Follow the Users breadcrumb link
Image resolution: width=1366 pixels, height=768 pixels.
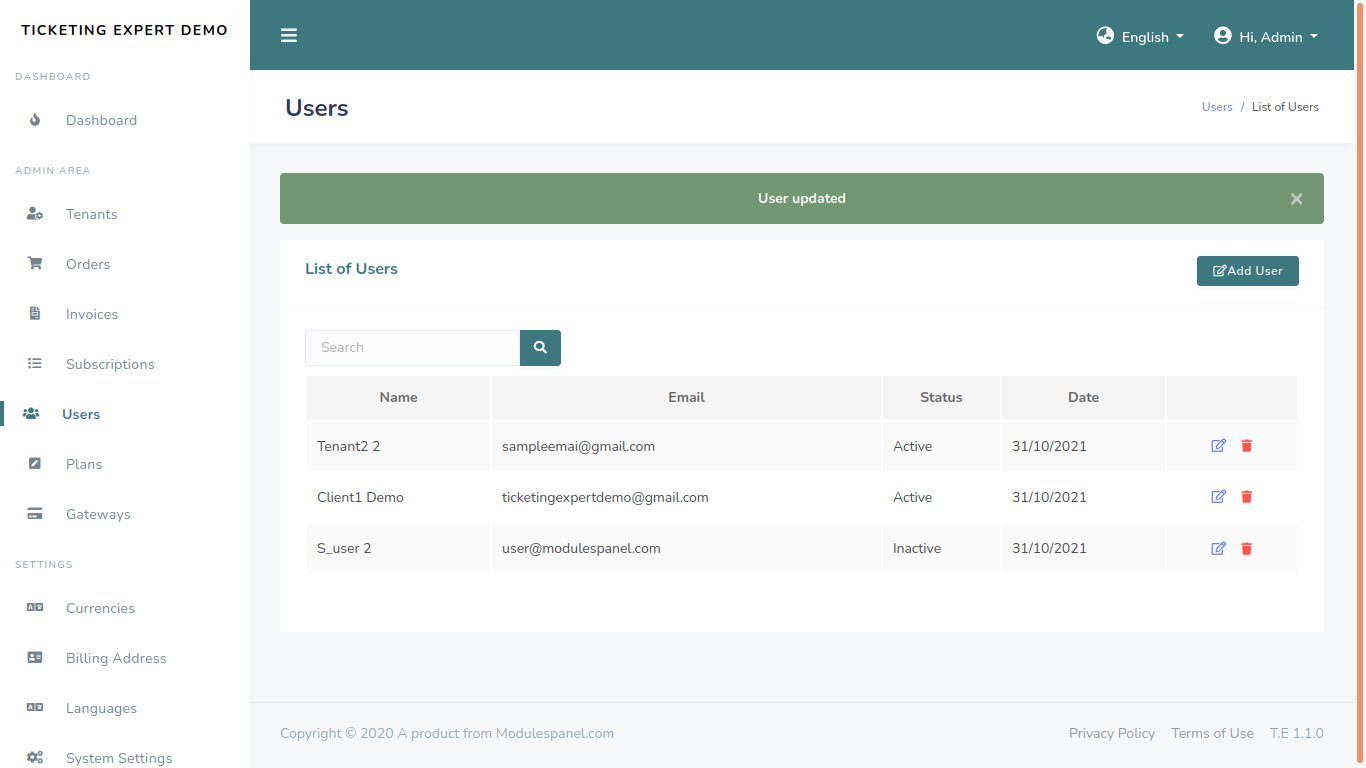coord(1217,106)
